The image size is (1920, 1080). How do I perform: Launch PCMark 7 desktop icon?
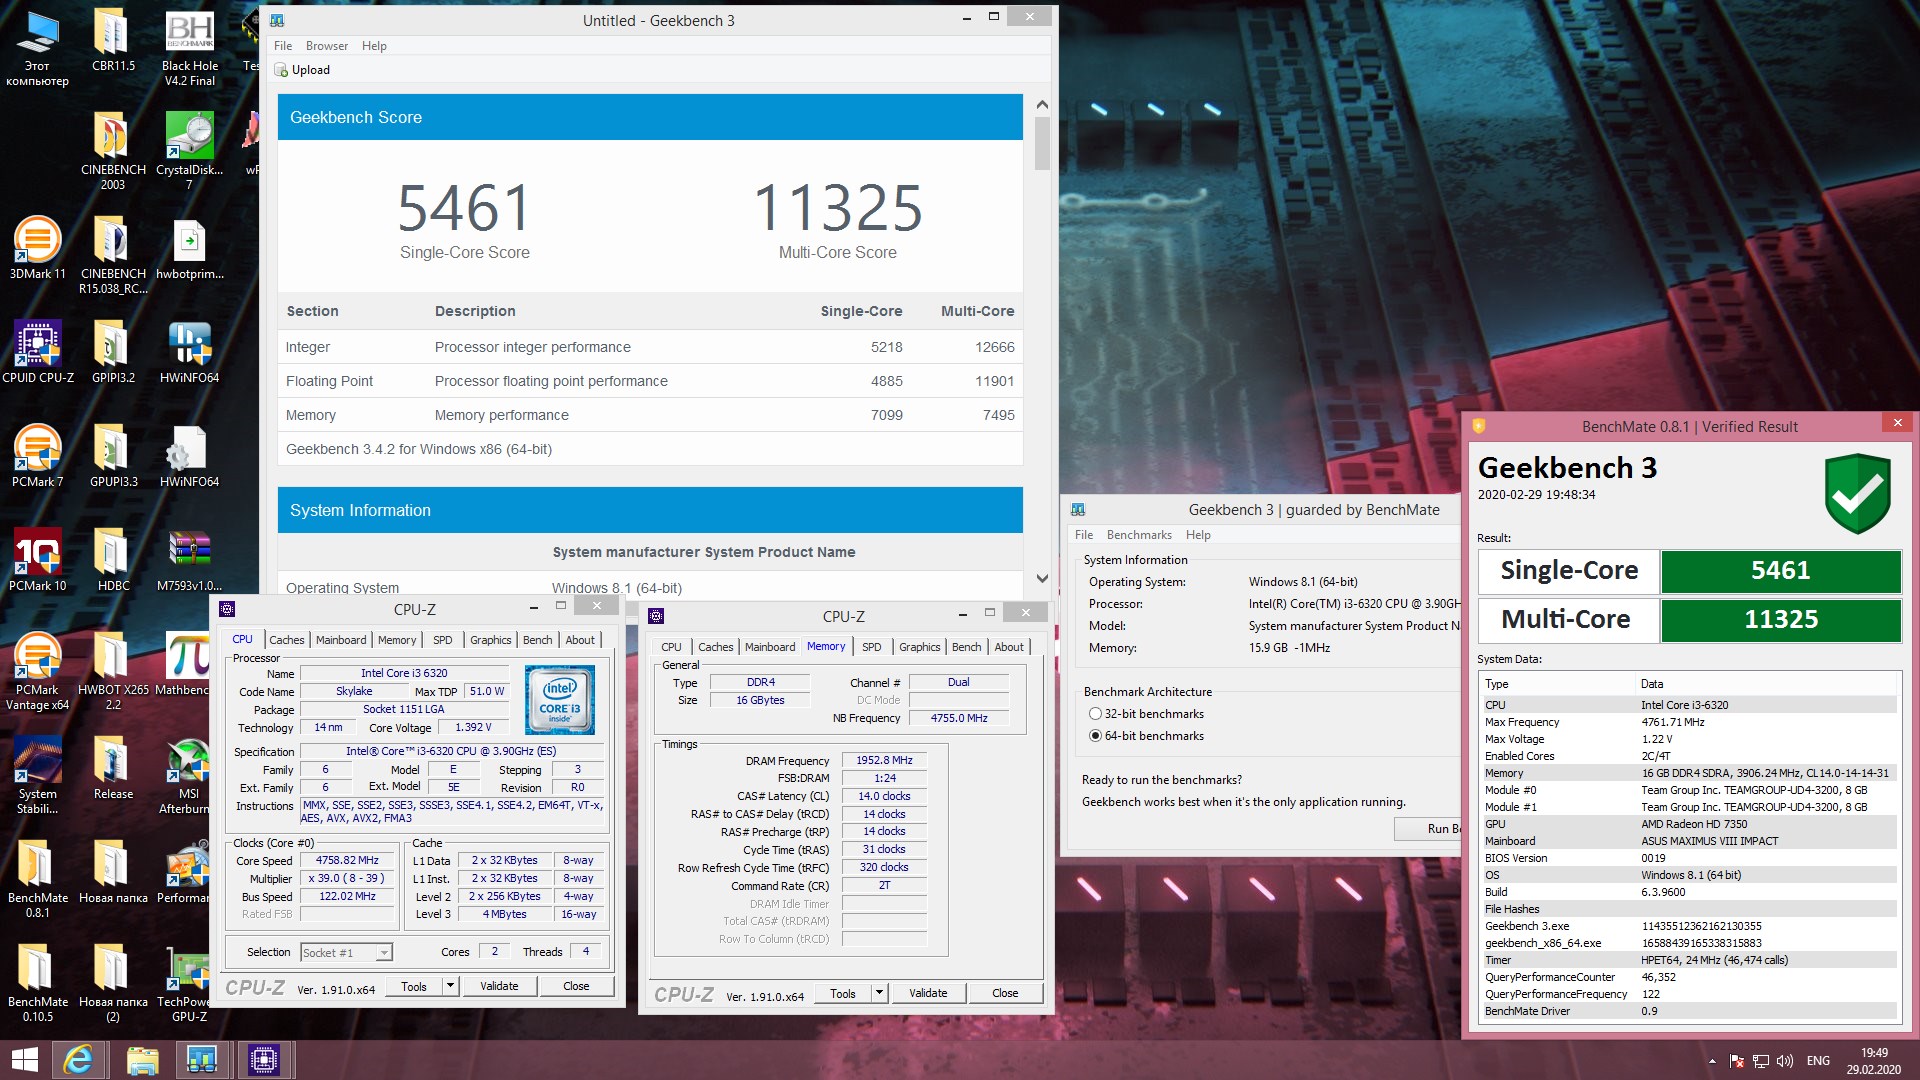37,455
